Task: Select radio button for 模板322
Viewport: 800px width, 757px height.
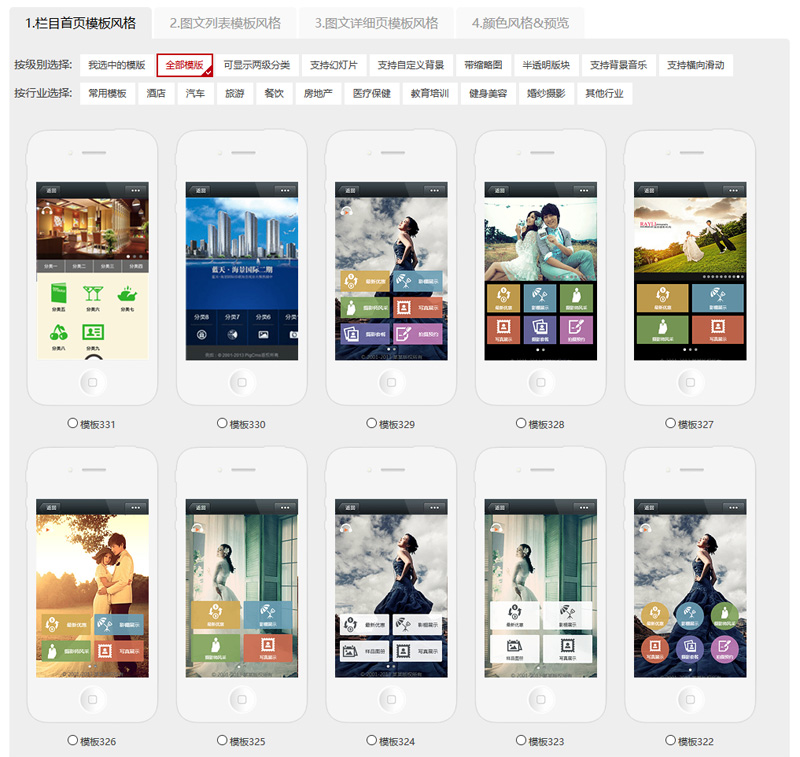Action: click(671, 741)
